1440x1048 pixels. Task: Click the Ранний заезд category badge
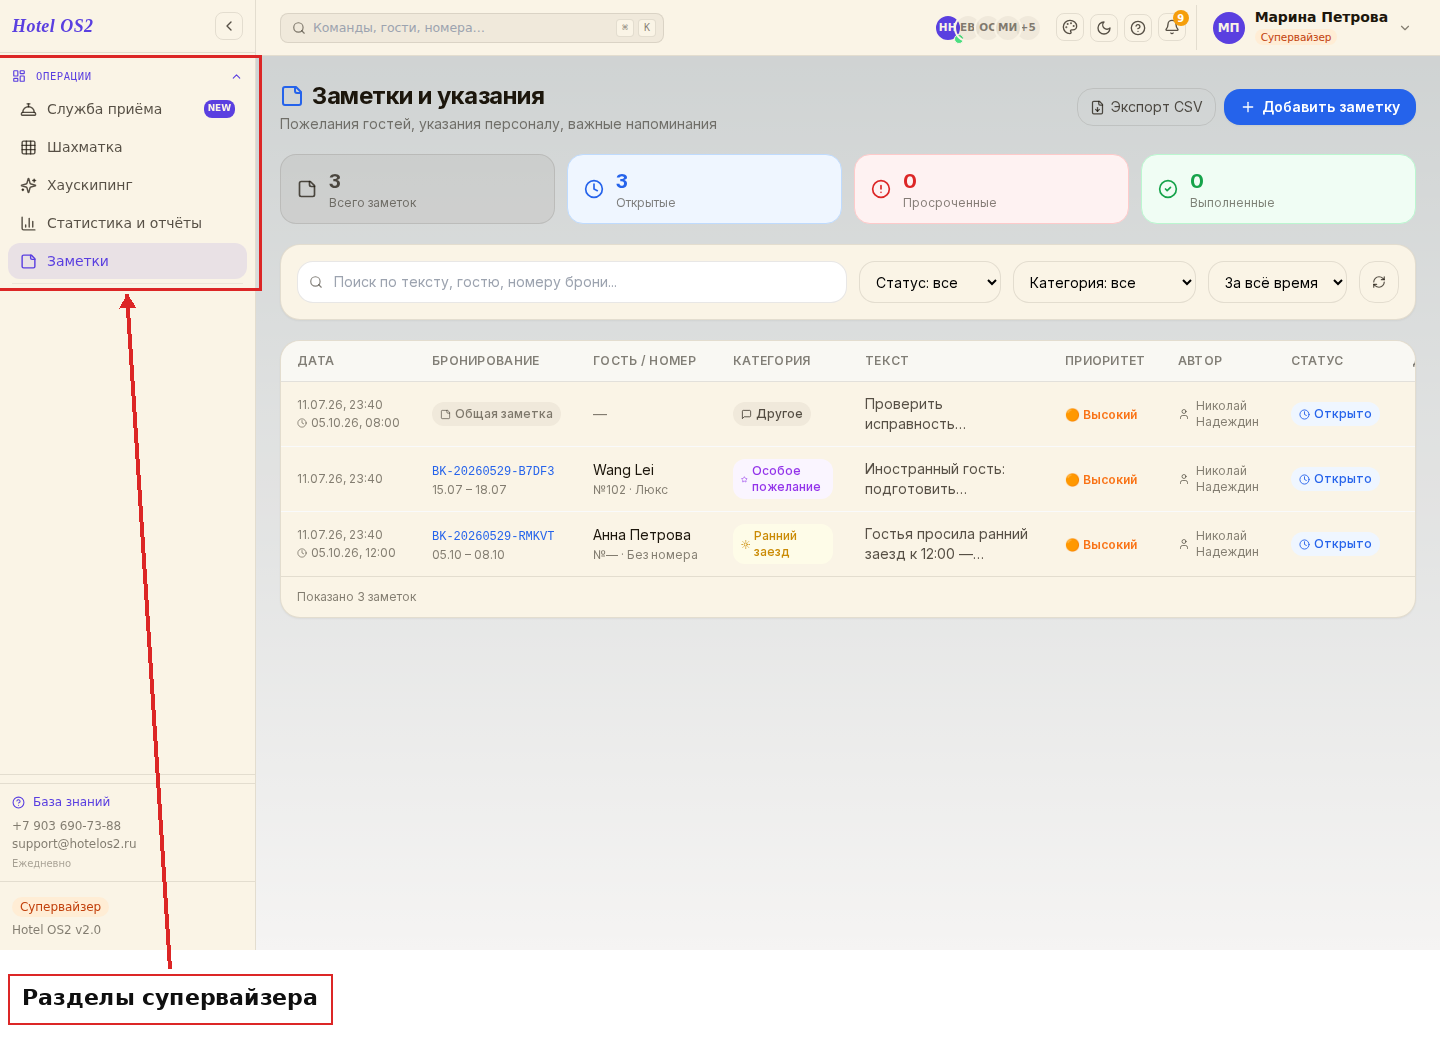[x=783, y=544]
